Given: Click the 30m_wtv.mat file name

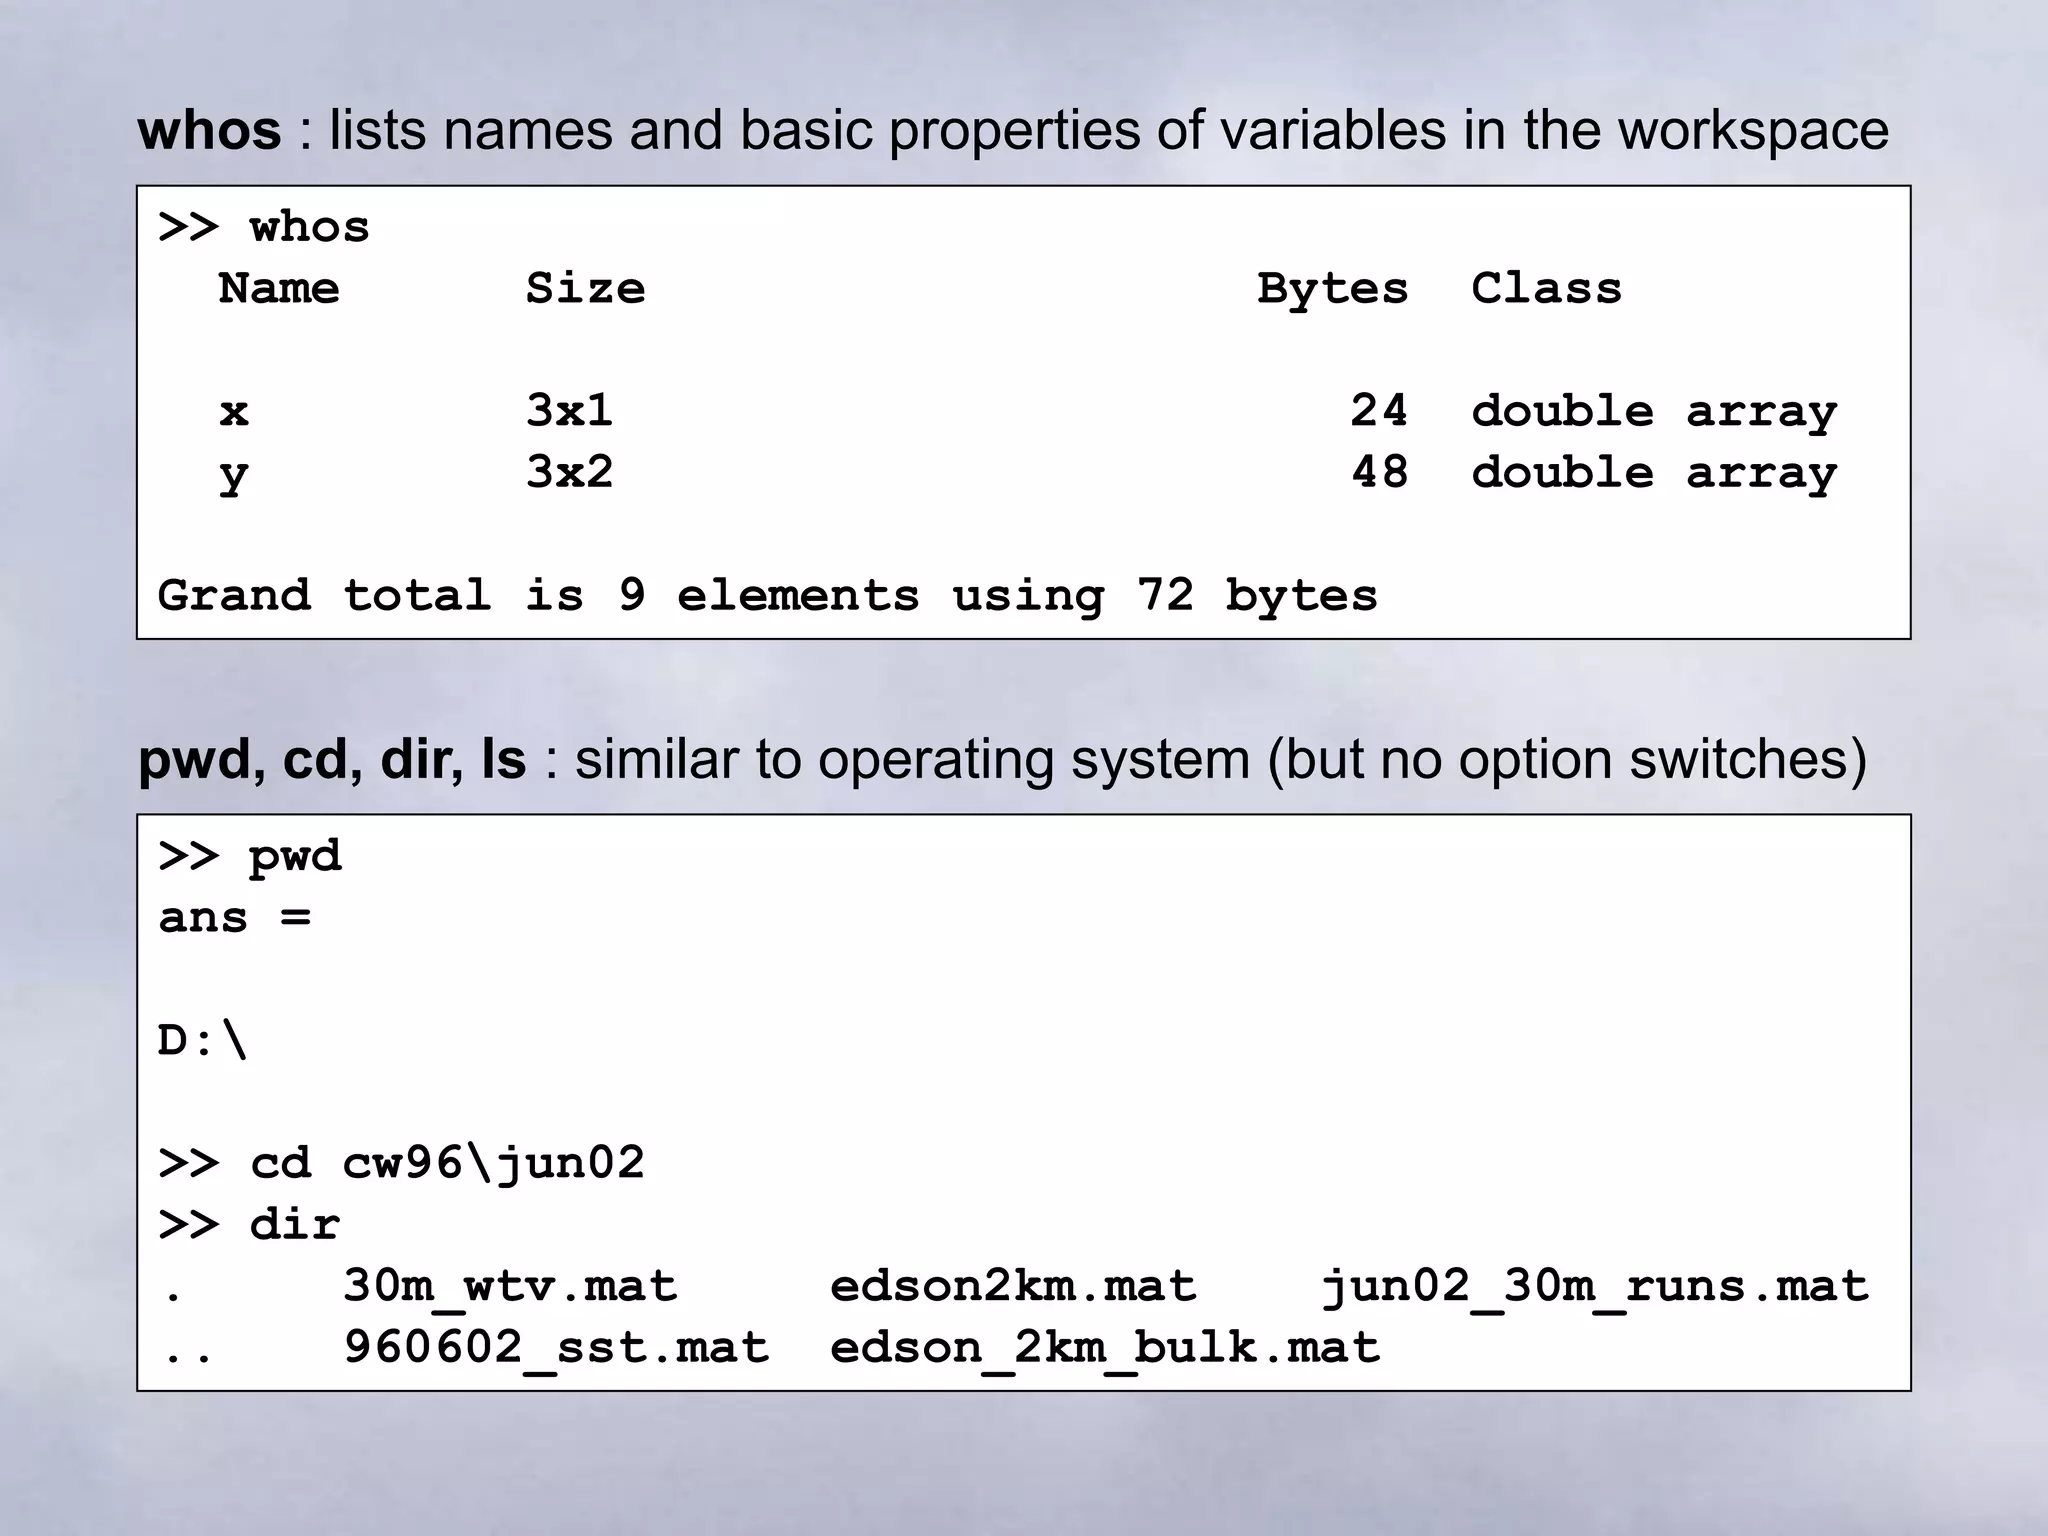Looking at the screenshot, I should [510, 1287].
